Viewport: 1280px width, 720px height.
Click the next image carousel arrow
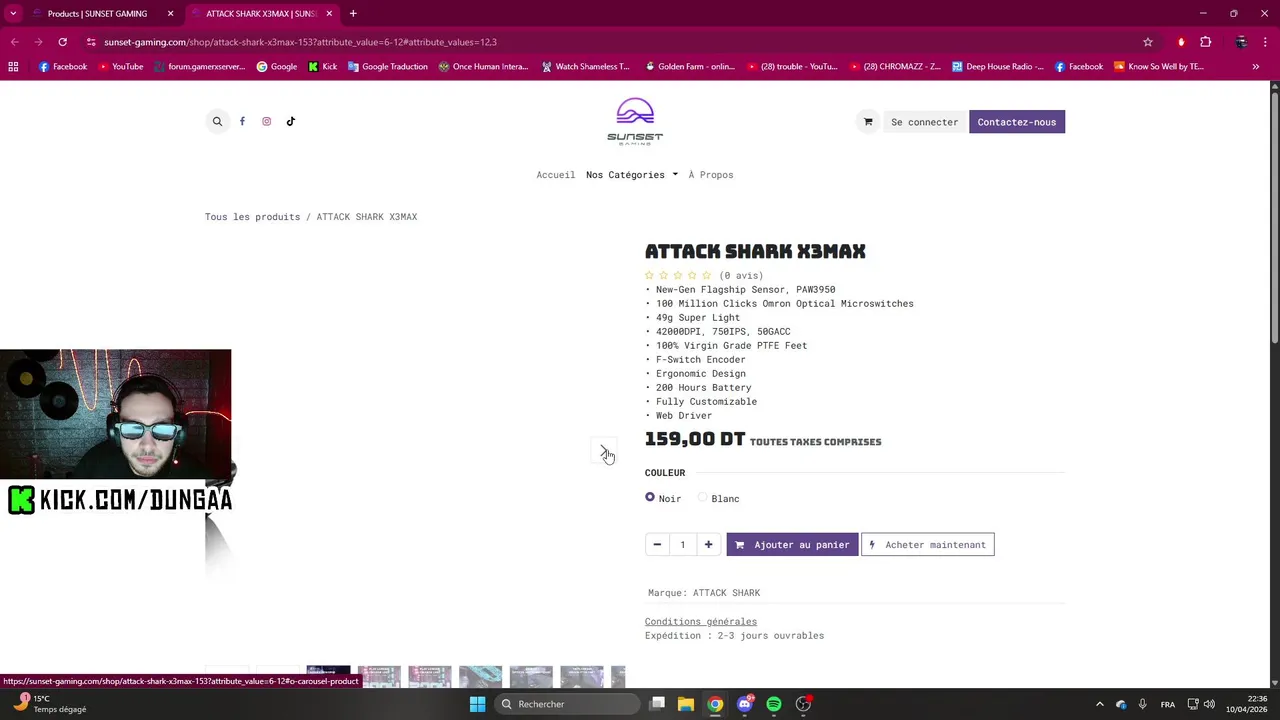point(604,452)
